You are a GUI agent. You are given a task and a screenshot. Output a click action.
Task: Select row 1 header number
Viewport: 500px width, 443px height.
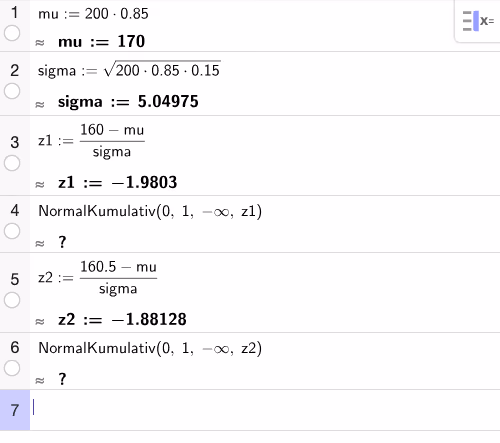(14, 13)
